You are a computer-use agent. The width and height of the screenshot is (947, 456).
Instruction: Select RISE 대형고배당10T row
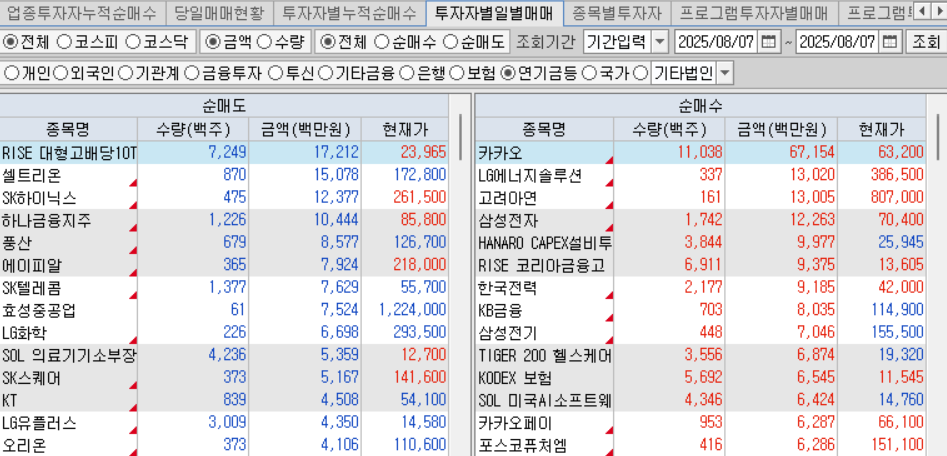point(224,152)
